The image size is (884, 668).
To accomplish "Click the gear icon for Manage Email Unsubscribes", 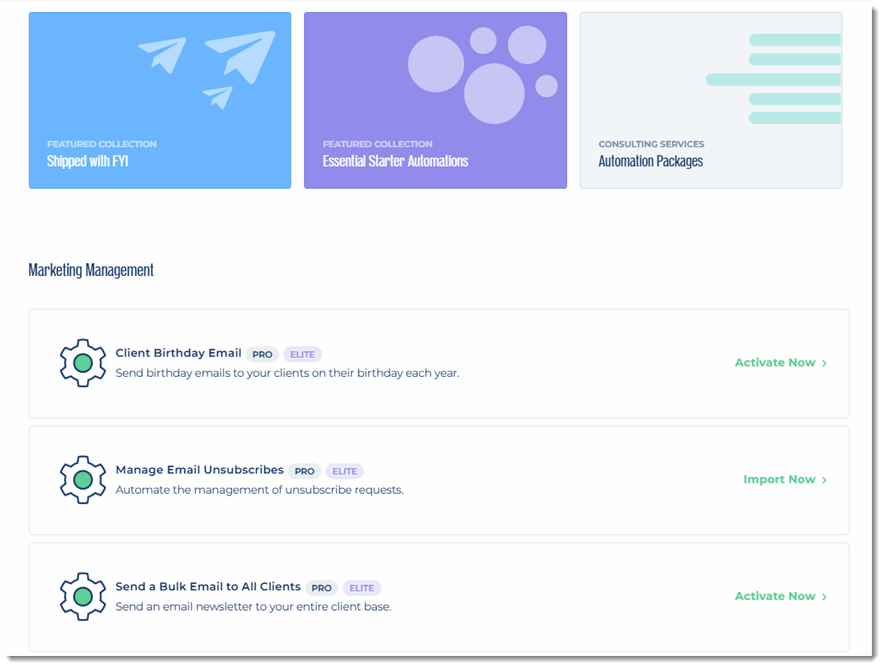I will point(83,480).
